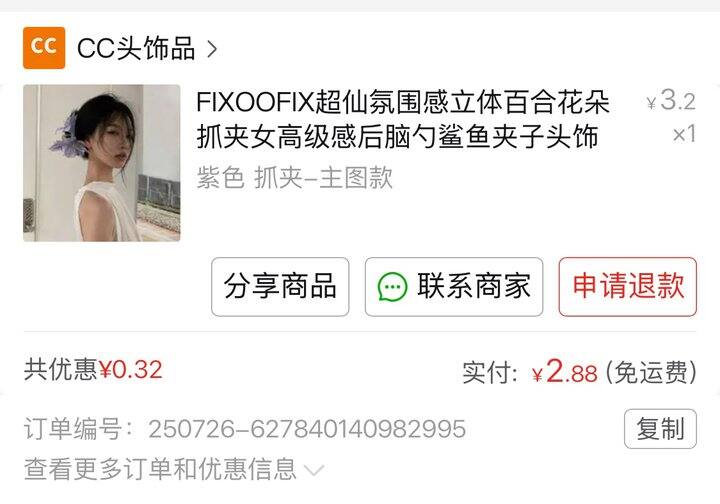Tap the CC头饰品 store name

[x=136, y=48]
